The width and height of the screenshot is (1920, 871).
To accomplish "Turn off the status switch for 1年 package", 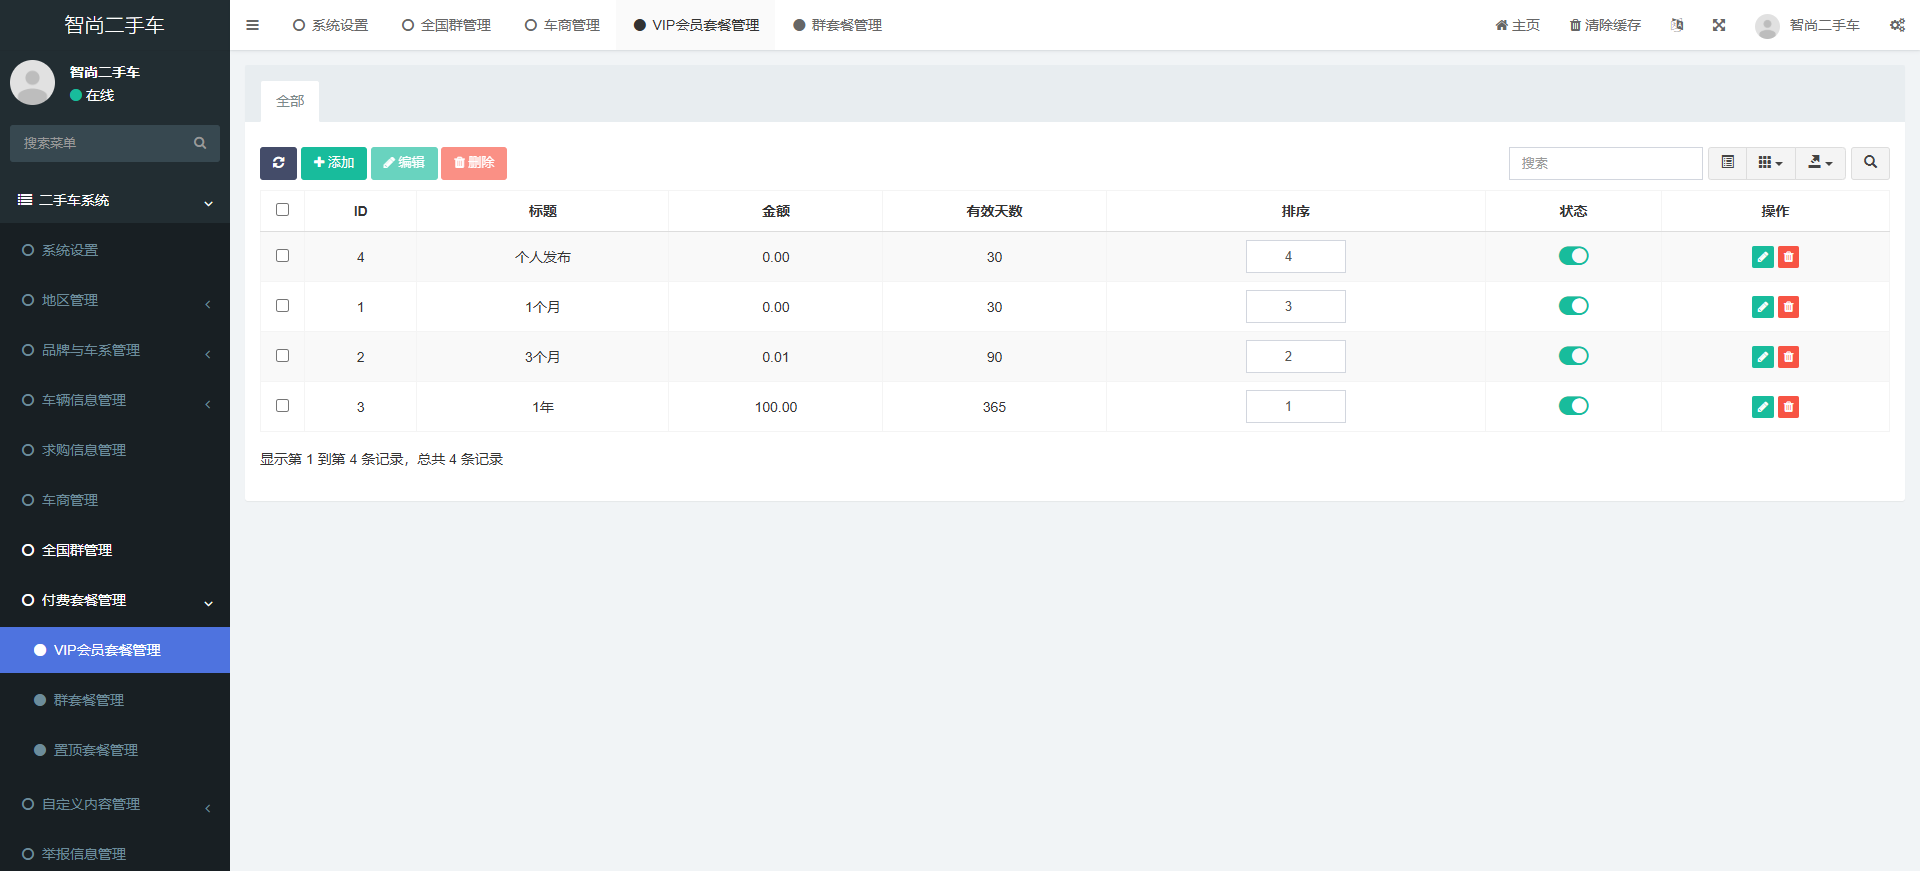I will 1573,406.
